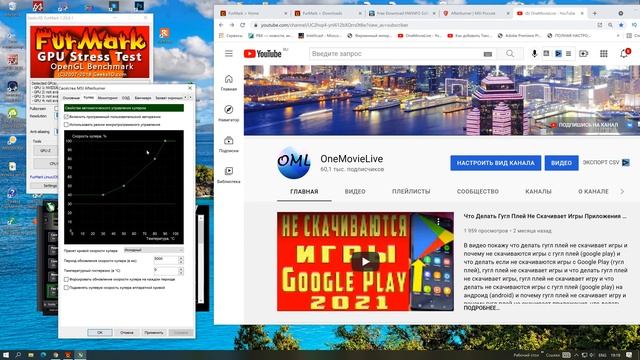Switch to the ВИДЕО channel tab
This screenshot has width=640, height=360.
[355, 191]
